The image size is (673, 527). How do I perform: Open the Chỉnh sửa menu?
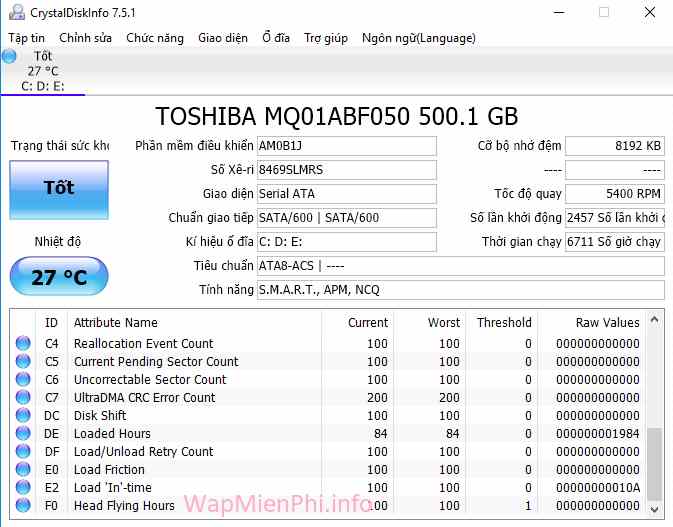[x=85, y=38]
